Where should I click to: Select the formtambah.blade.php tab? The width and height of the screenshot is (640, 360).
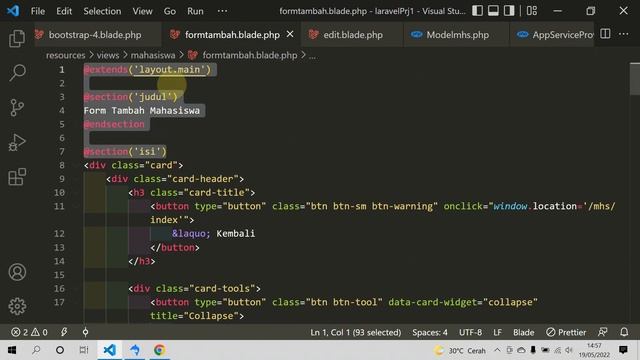(232, 35)
